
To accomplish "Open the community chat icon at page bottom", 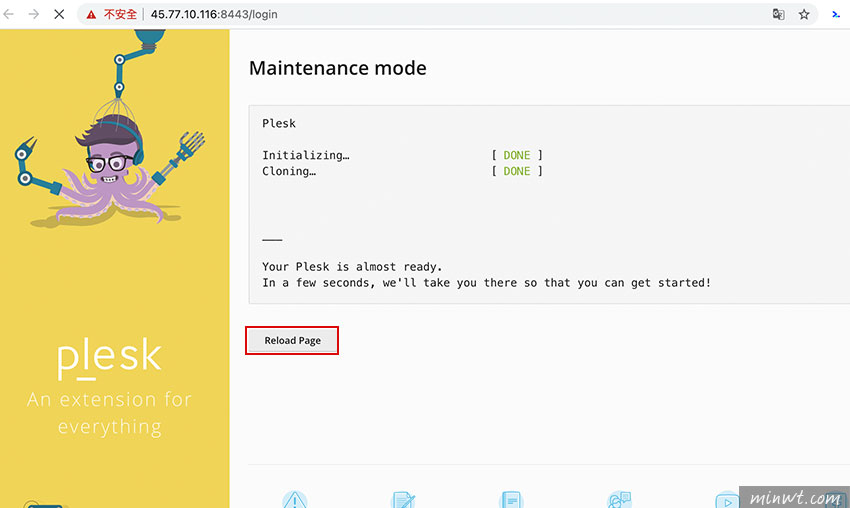I will tap(619, 499).
